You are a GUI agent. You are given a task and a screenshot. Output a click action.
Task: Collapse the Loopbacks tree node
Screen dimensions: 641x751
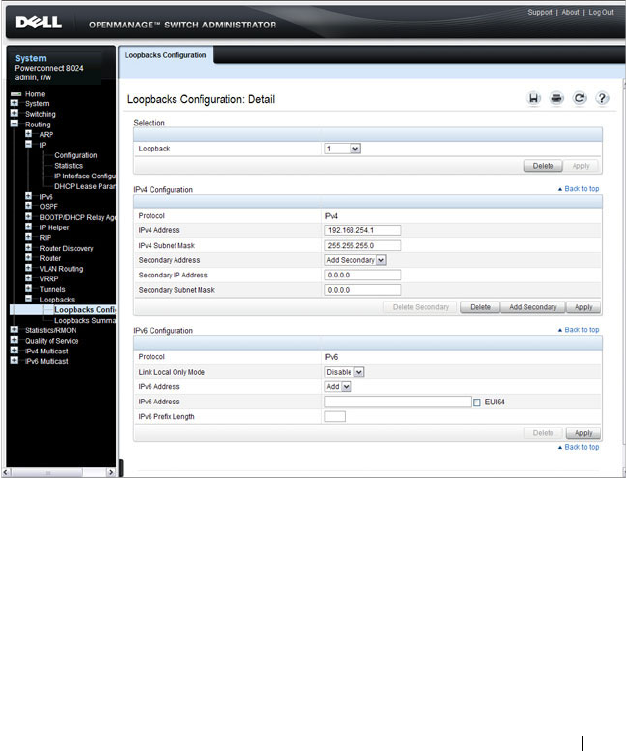point(29,299)
